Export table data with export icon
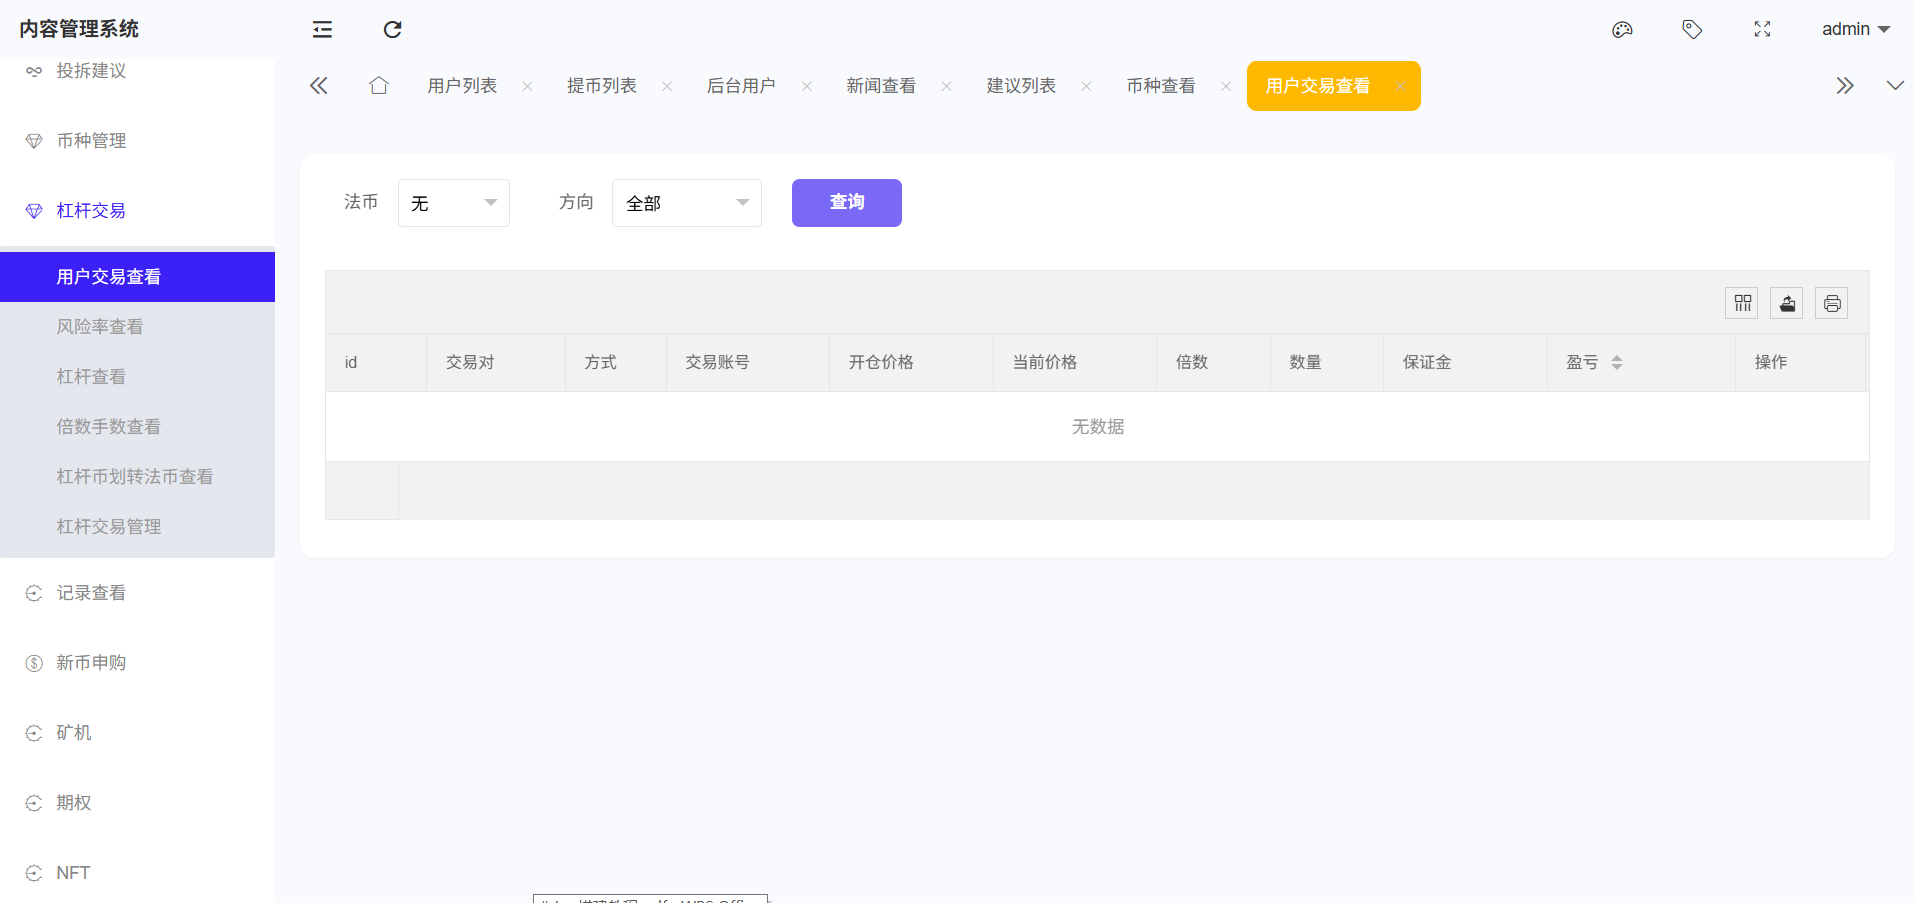Screen dimensions: 1915x903 1787,303
